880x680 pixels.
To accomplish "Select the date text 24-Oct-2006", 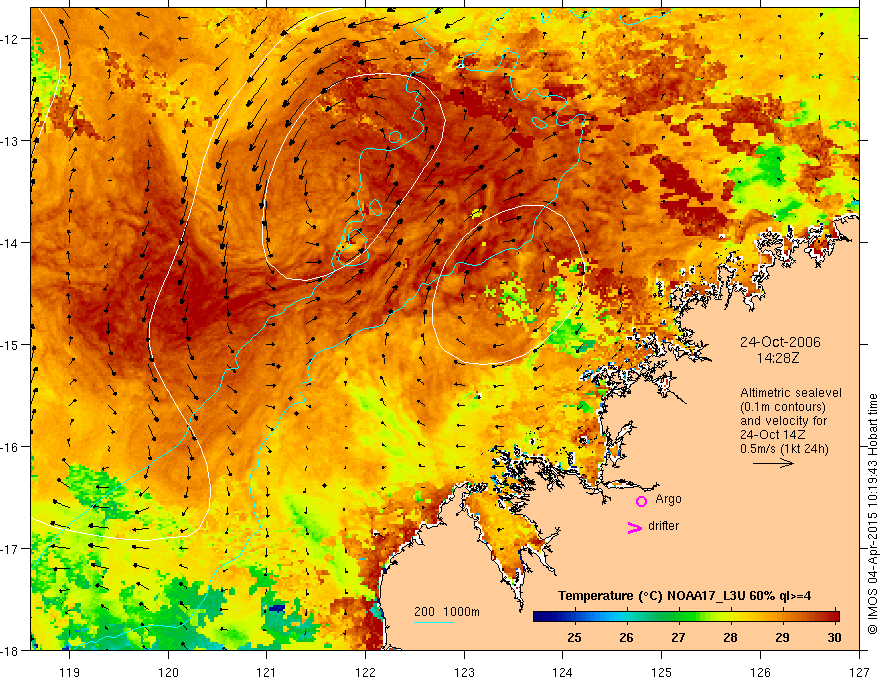I will (x=780, y=342).
